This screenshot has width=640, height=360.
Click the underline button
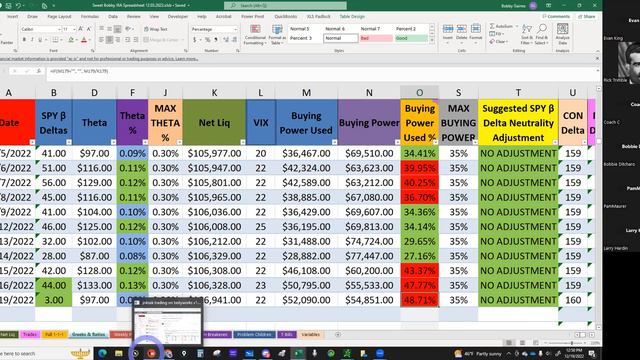pyautogui.click(x=40, y=40)
